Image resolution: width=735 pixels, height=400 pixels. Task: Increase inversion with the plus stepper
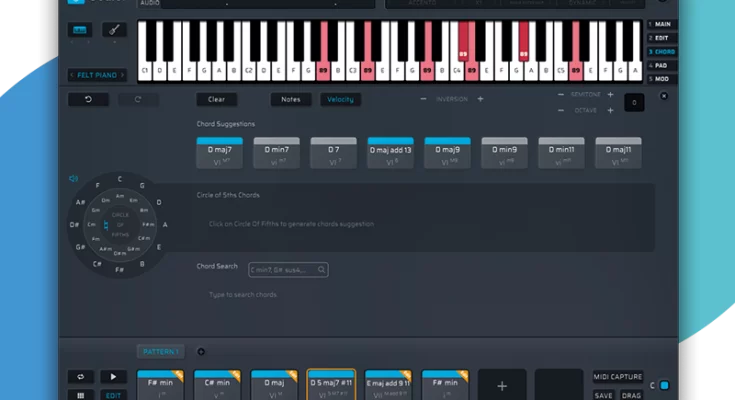(x=480, y=99)
